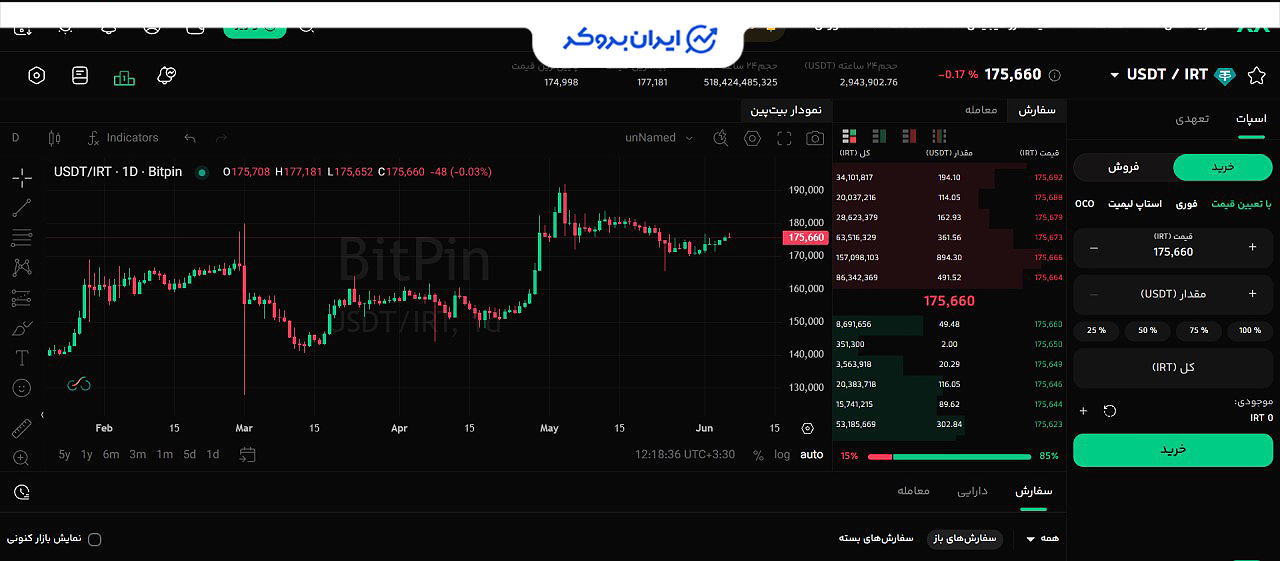Open اسپات spot trading tab

point(1250,119)
